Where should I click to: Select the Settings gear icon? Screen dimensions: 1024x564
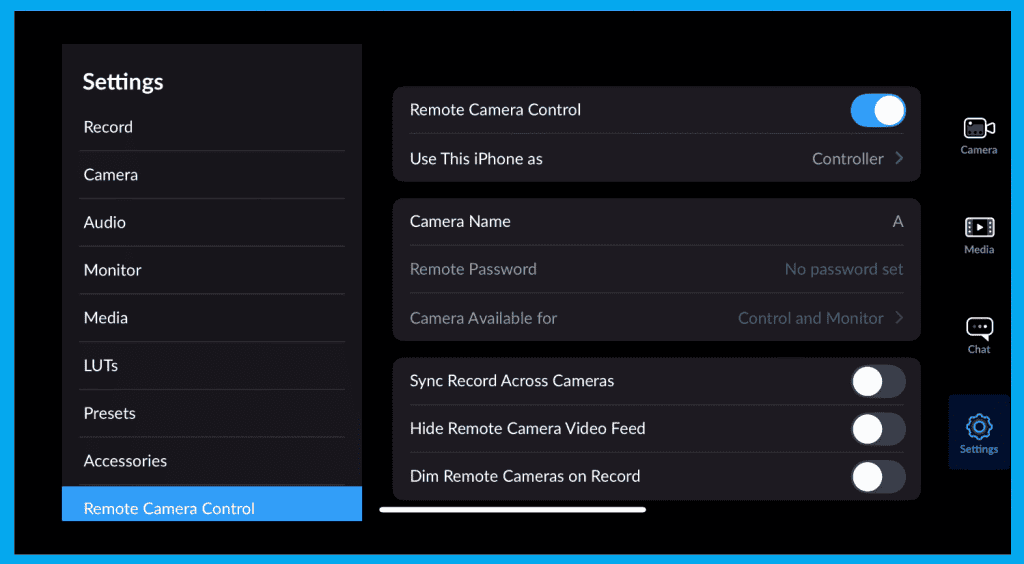pyautogui.click(x=978, y=428)
